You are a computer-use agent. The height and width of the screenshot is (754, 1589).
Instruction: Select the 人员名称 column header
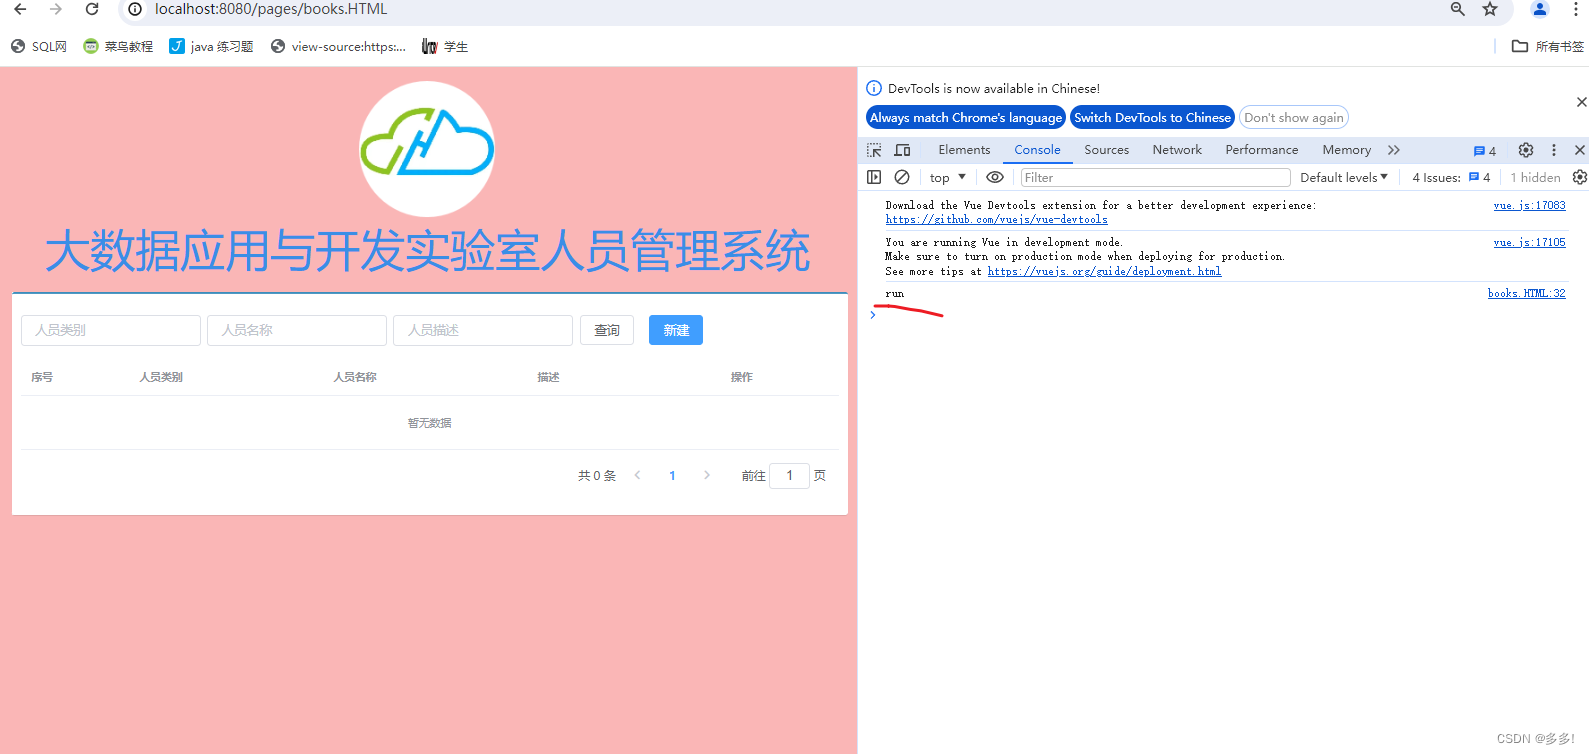(x=355, y=377)
